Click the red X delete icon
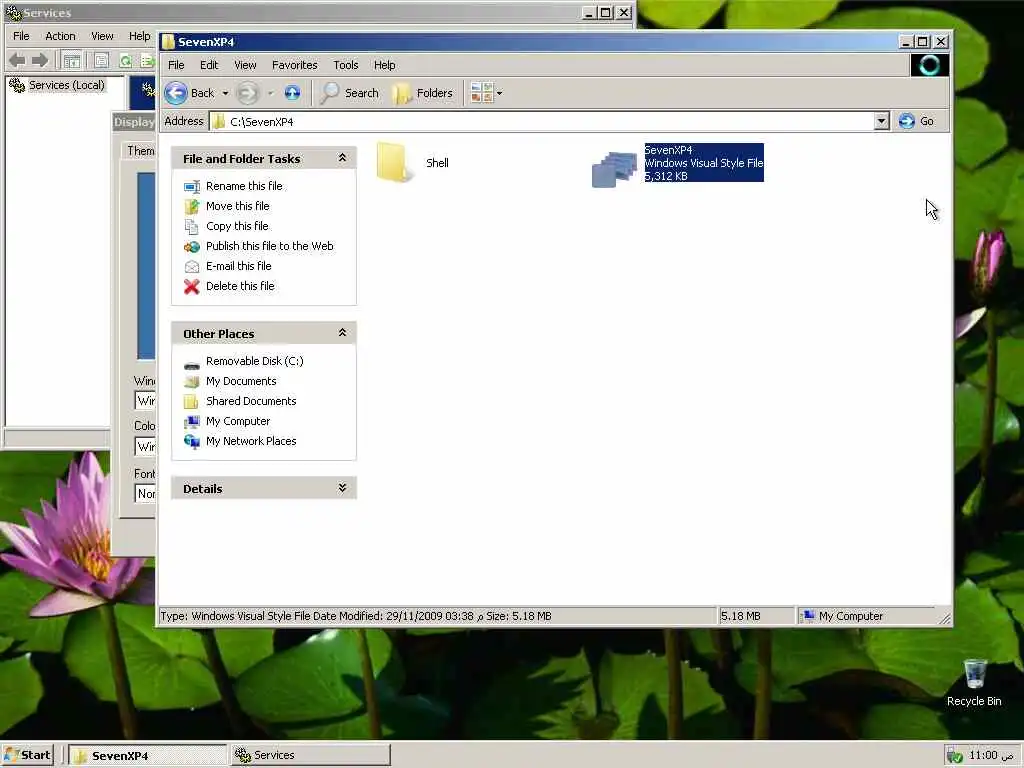This screenshot has height=768, width=1024. pos(191,287)
